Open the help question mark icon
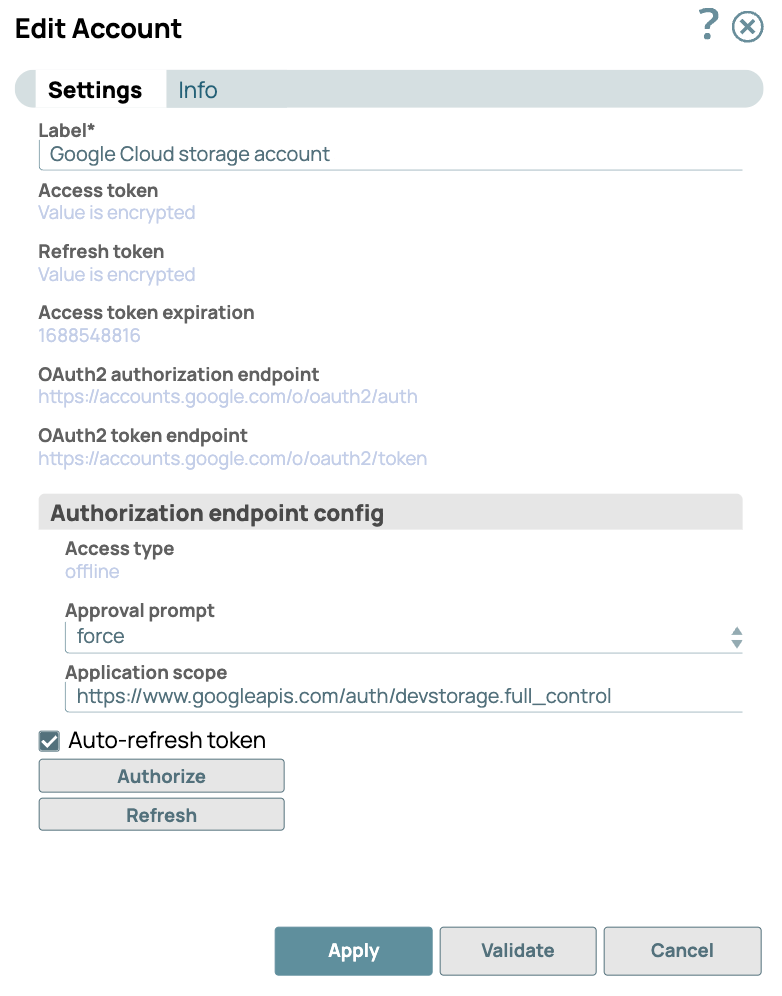Image resolution: width=782 pixels, height=996 pixels. 708,25
